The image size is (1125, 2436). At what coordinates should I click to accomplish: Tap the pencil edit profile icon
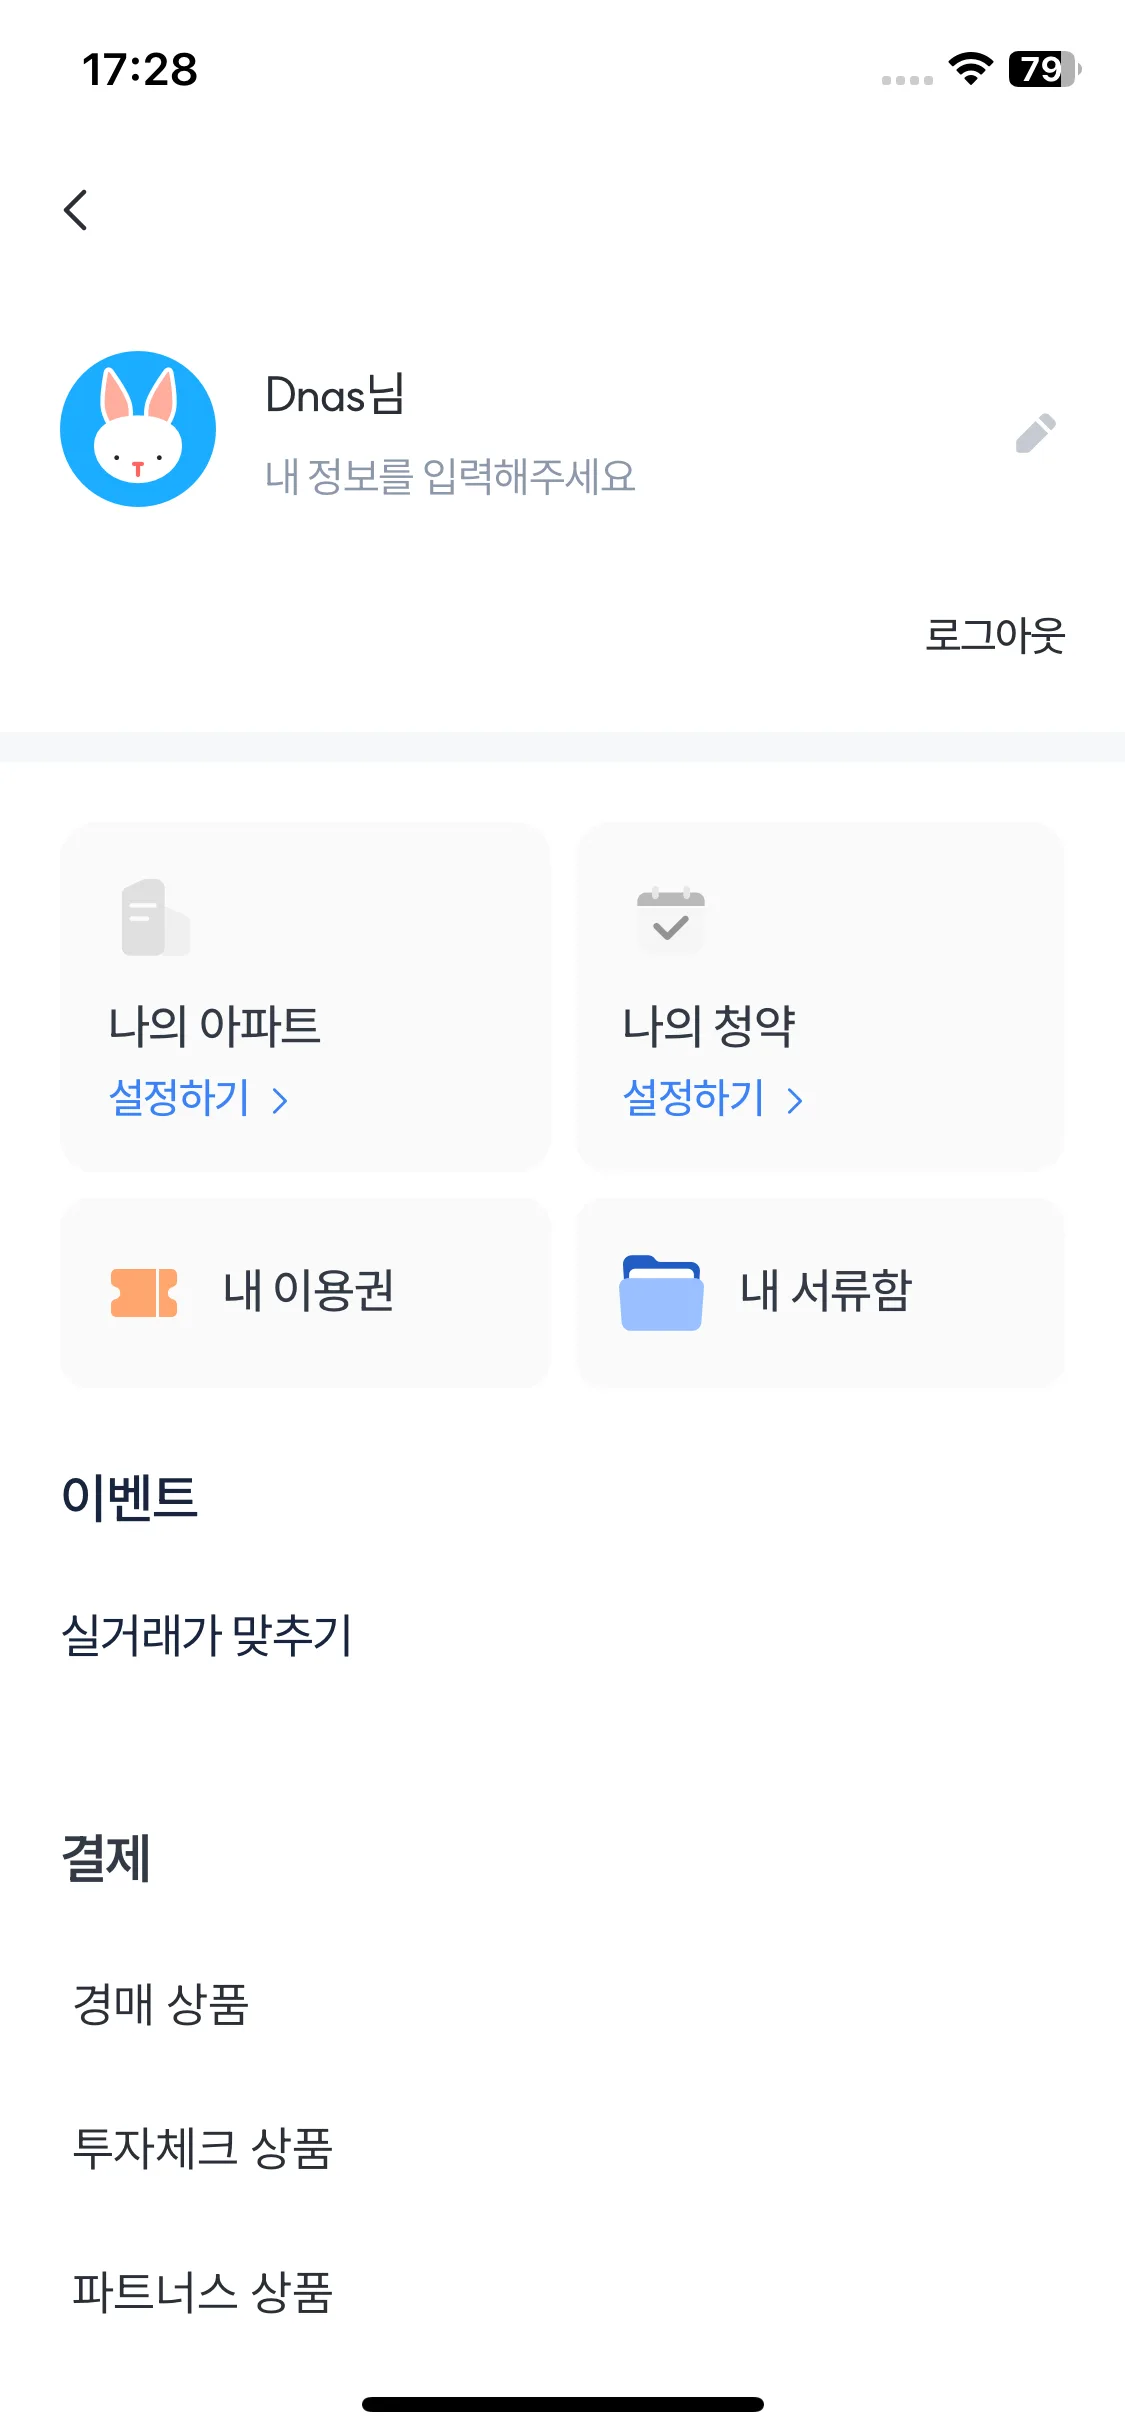[1036, 433]
